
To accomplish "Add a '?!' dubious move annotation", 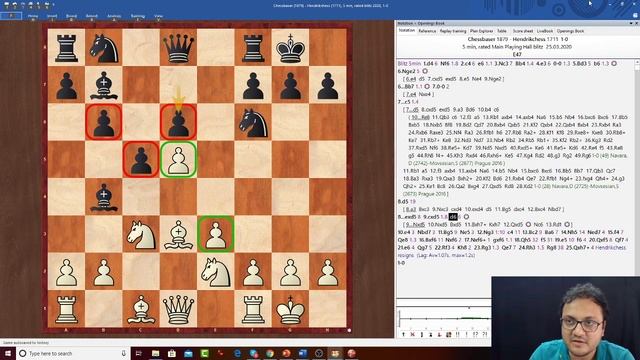I will (x=485, y=334).
